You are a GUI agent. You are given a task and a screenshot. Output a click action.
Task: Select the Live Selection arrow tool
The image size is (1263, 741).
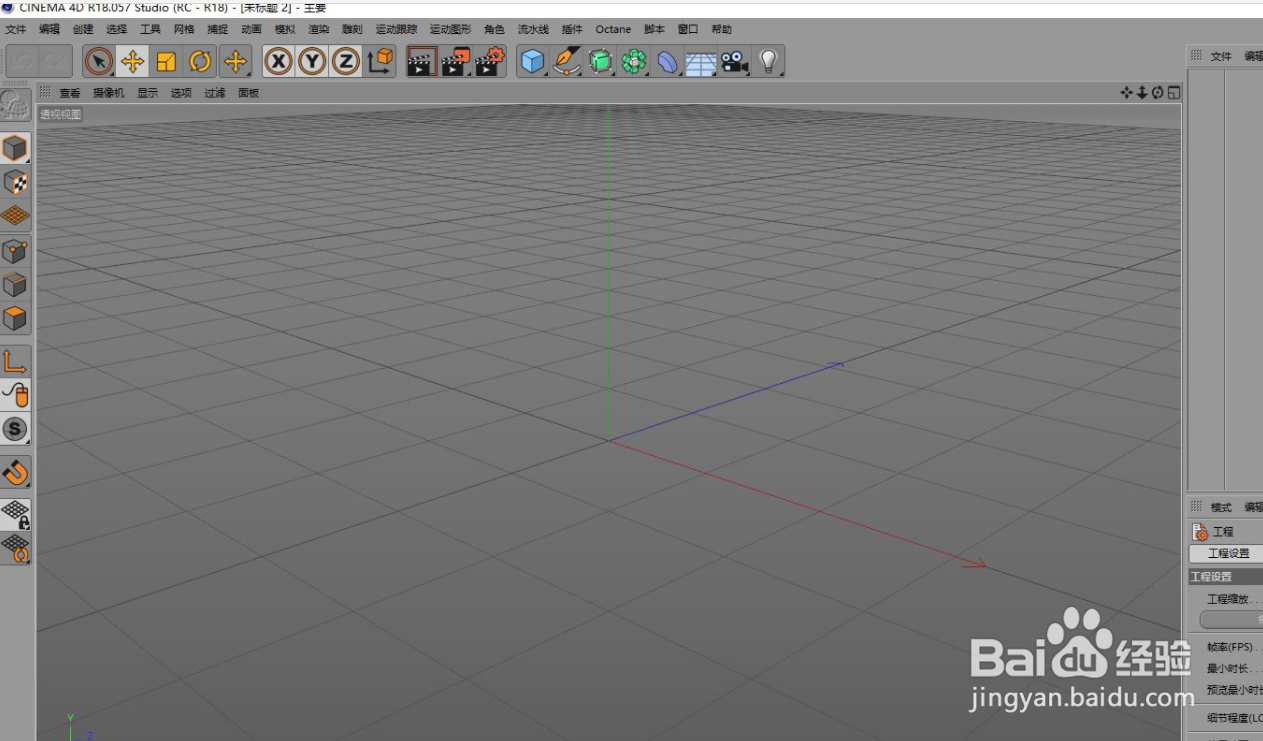coord(98,62)
